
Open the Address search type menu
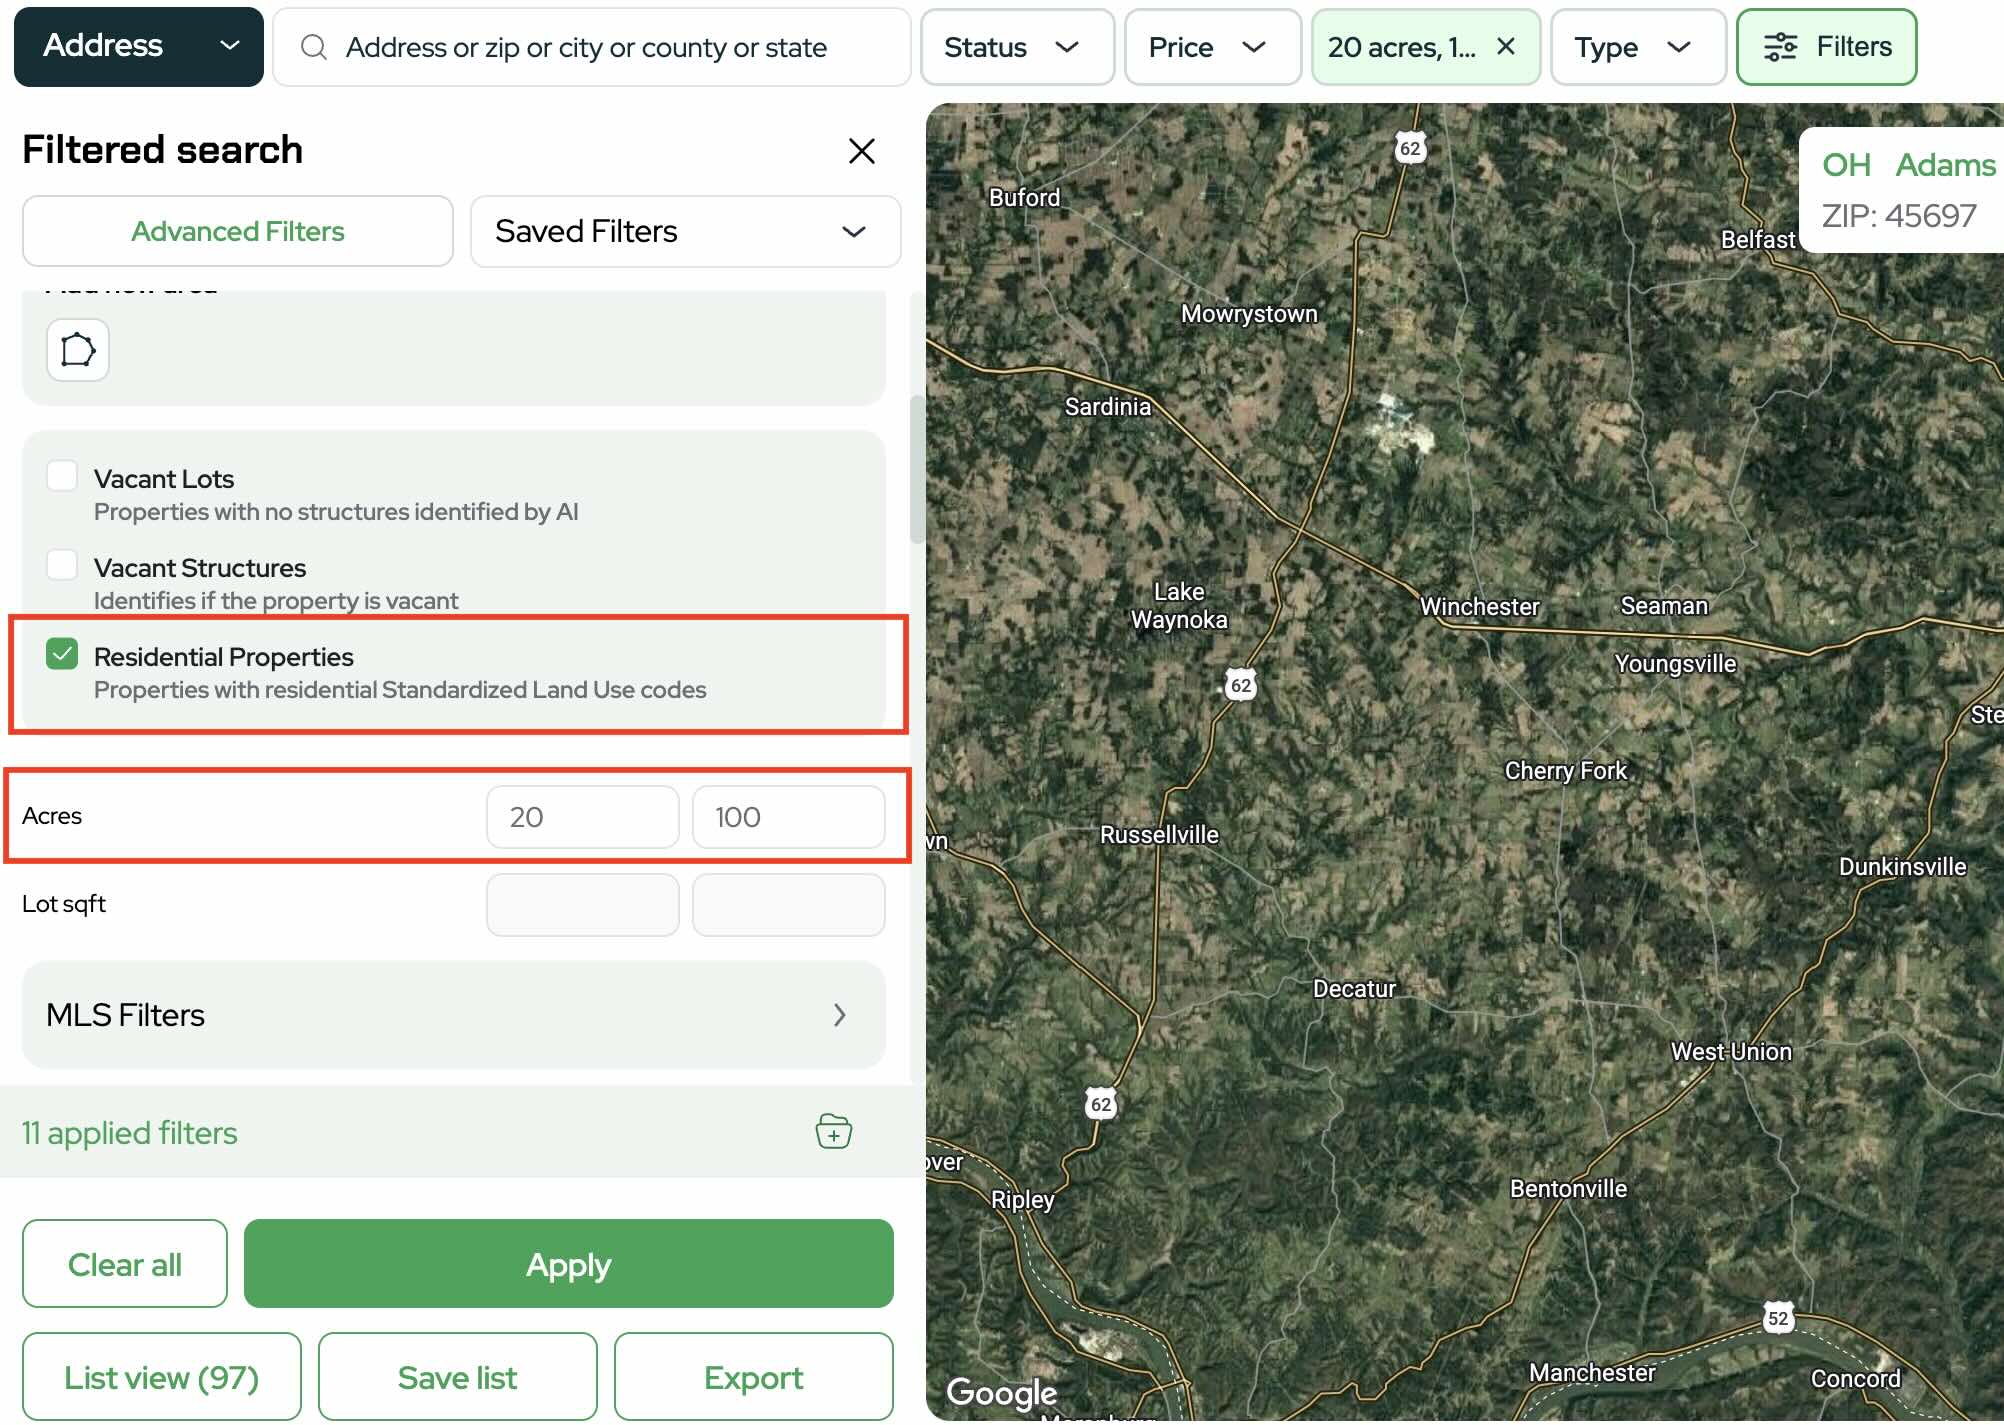pyautogui.click(x=139, y=46)
